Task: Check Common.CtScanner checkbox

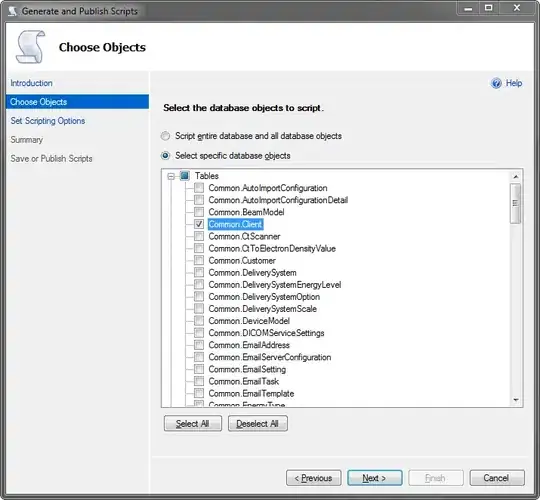Action: 199,236
